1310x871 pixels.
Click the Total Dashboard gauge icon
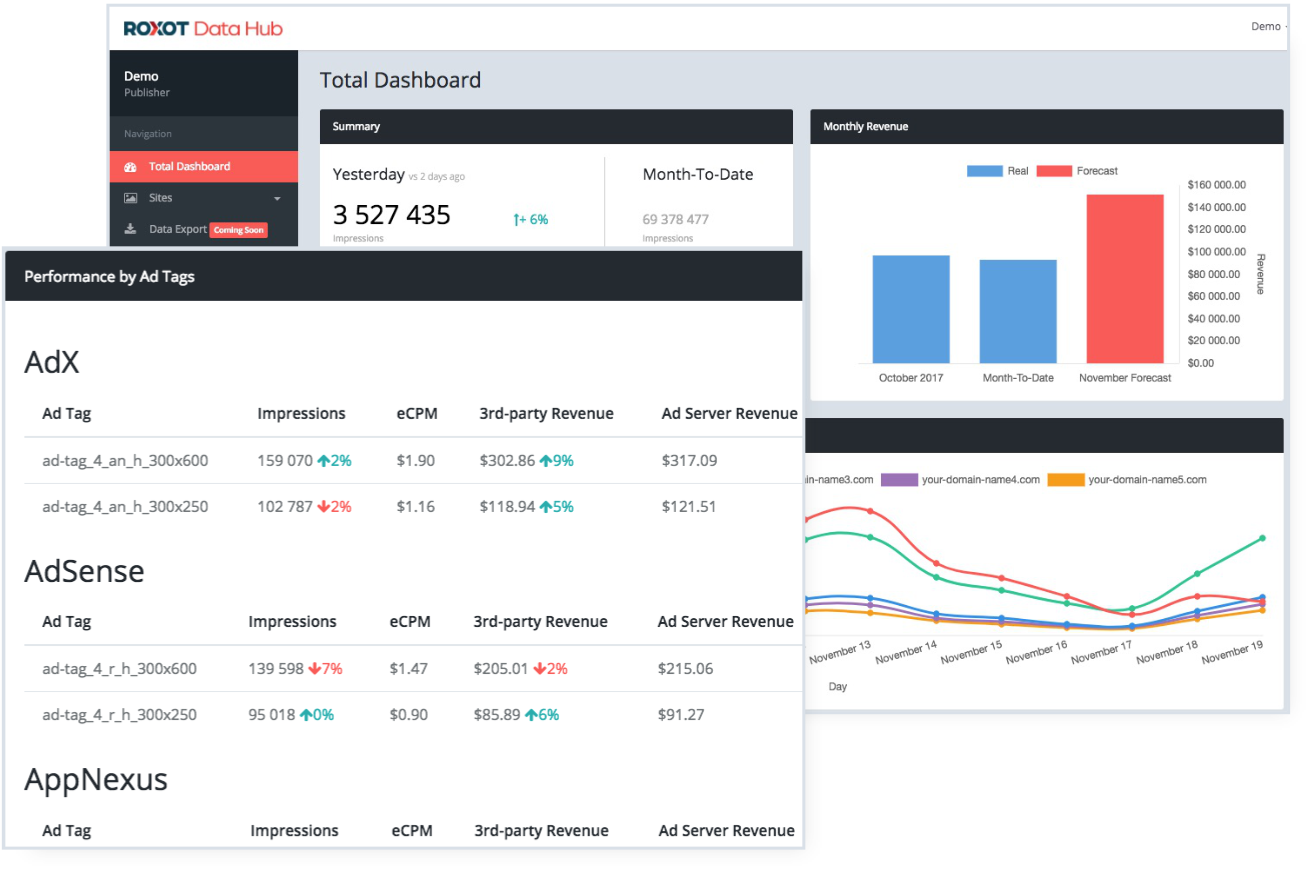(x=130, y=167)
